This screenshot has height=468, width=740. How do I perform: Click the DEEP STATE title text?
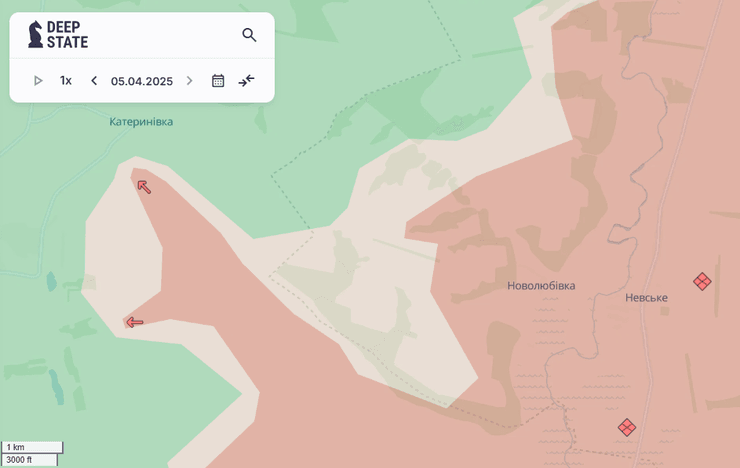pyautogui.click(x=67, y=35)
